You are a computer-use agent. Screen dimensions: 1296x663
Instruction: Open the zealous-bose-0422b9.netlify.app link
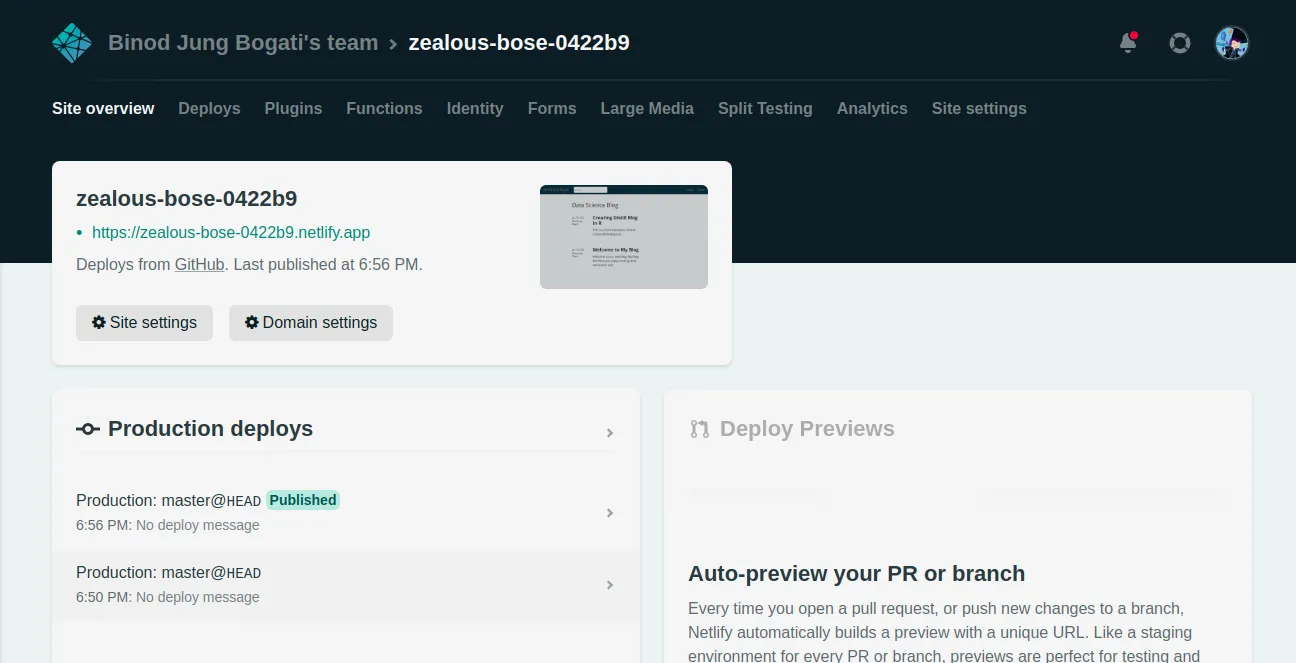(x=231, y=232)
